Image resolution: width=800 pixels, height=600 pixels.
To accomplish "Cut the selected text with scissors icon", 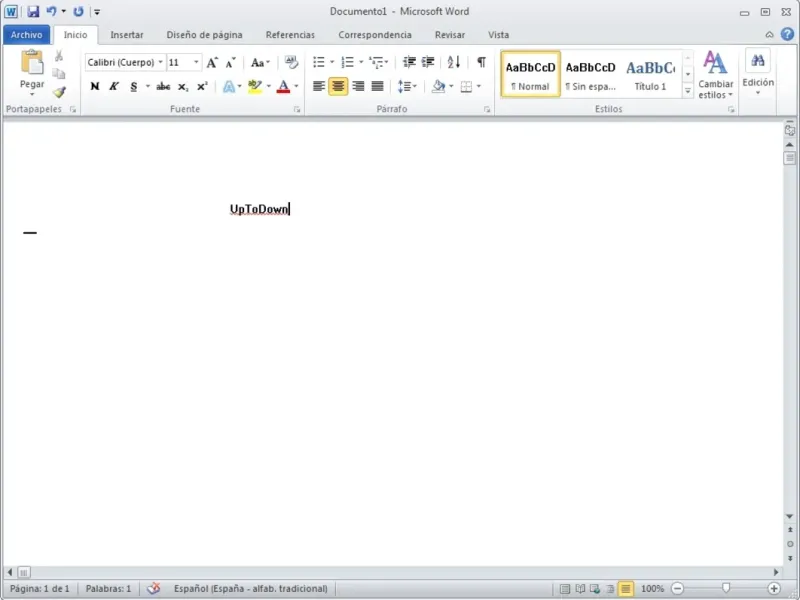I will tap(59, 56).
